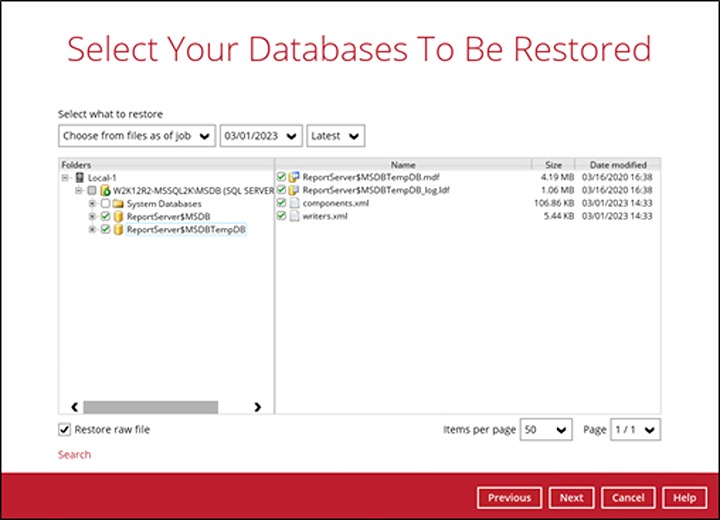Select the System Databases folder icon
The width and height of the screenshot is (720, 520).
[x=118, y=203]
